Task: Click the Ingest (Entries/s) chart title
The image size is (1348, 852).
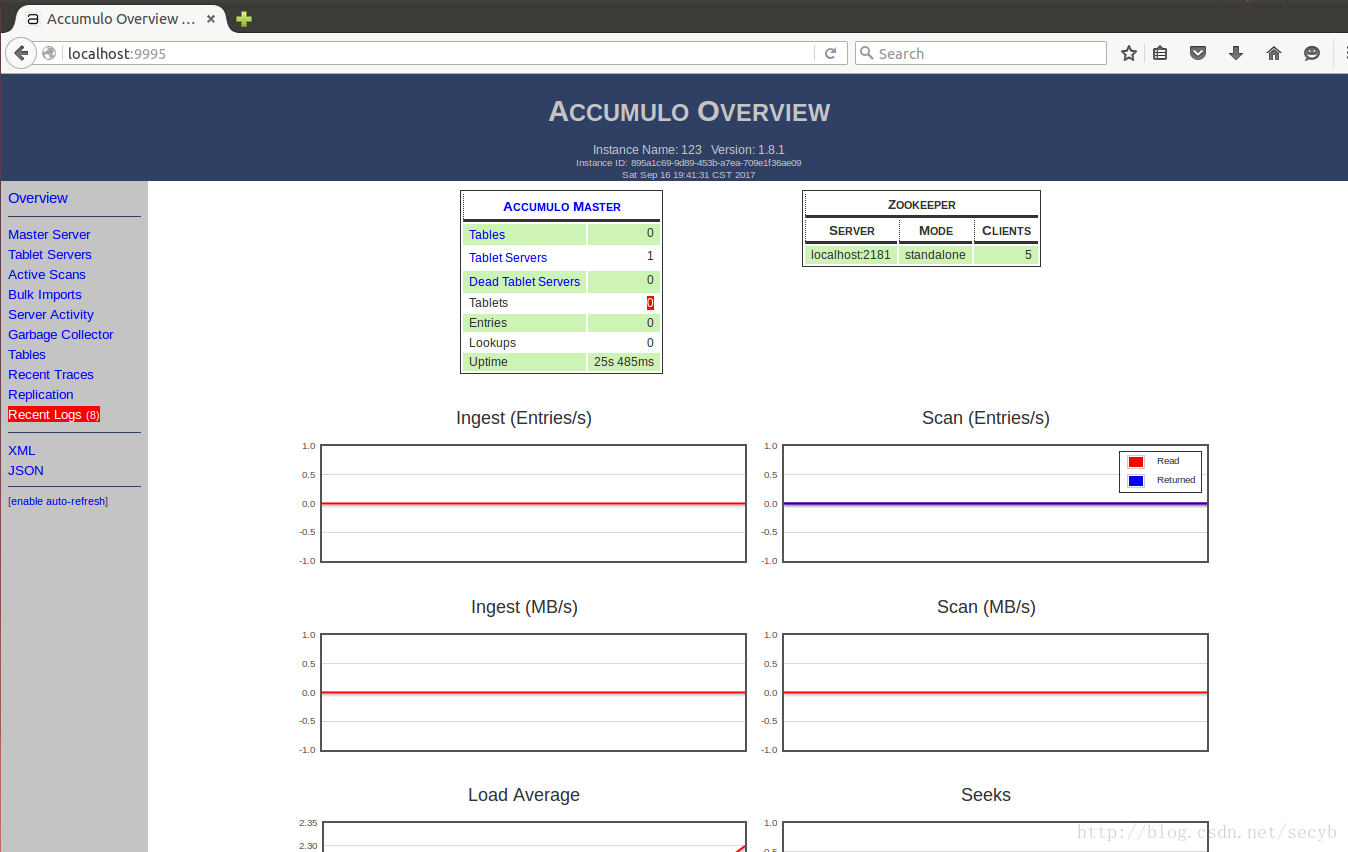Action: 524,418
